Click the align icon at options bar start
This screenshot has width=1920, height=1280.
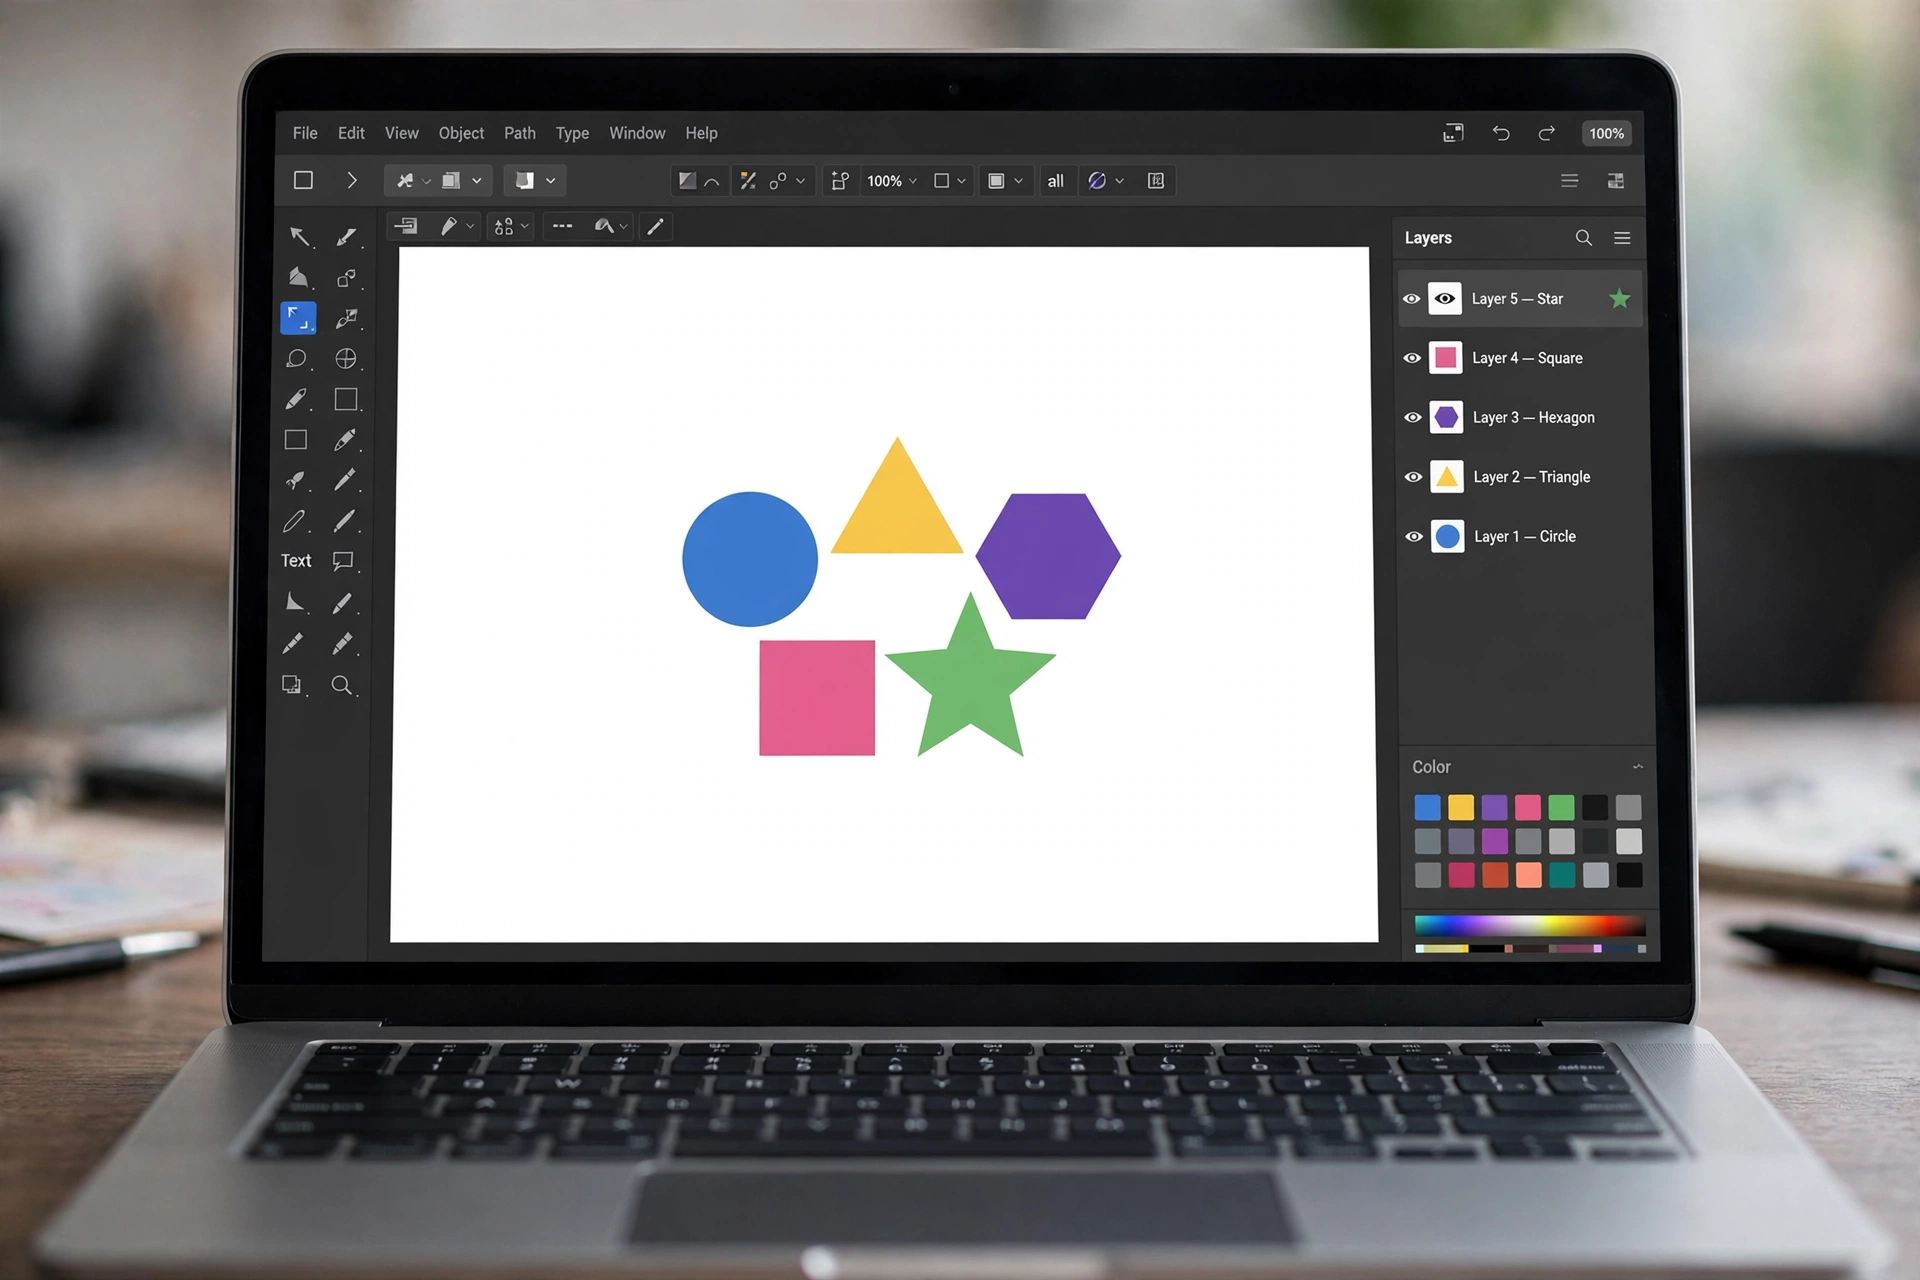coord(406,227)
